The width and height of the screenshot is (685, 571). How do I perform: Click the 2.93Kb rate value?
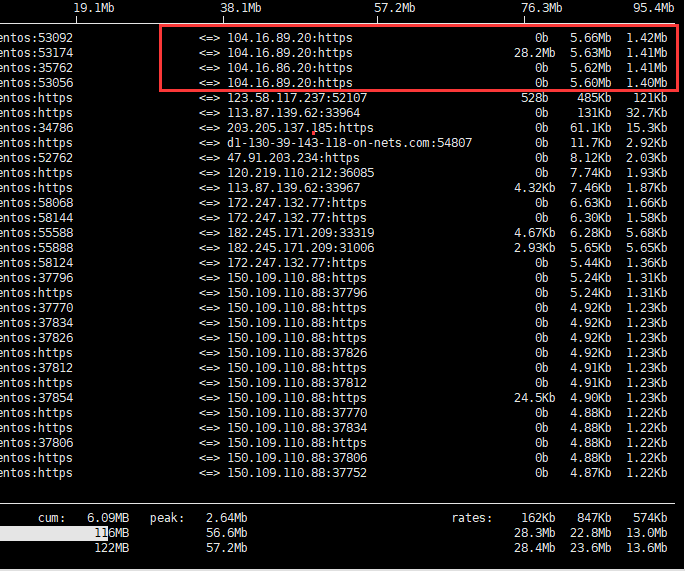[x=534, y=248]
